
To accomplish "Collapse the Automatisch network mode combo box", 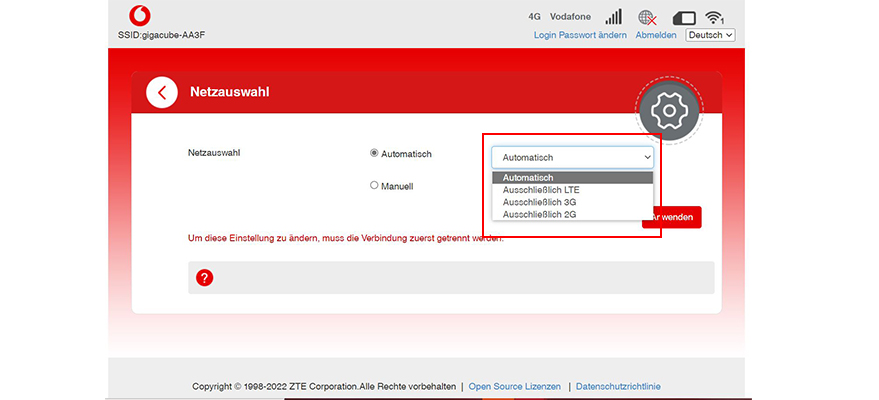I will tap(572, 157).
